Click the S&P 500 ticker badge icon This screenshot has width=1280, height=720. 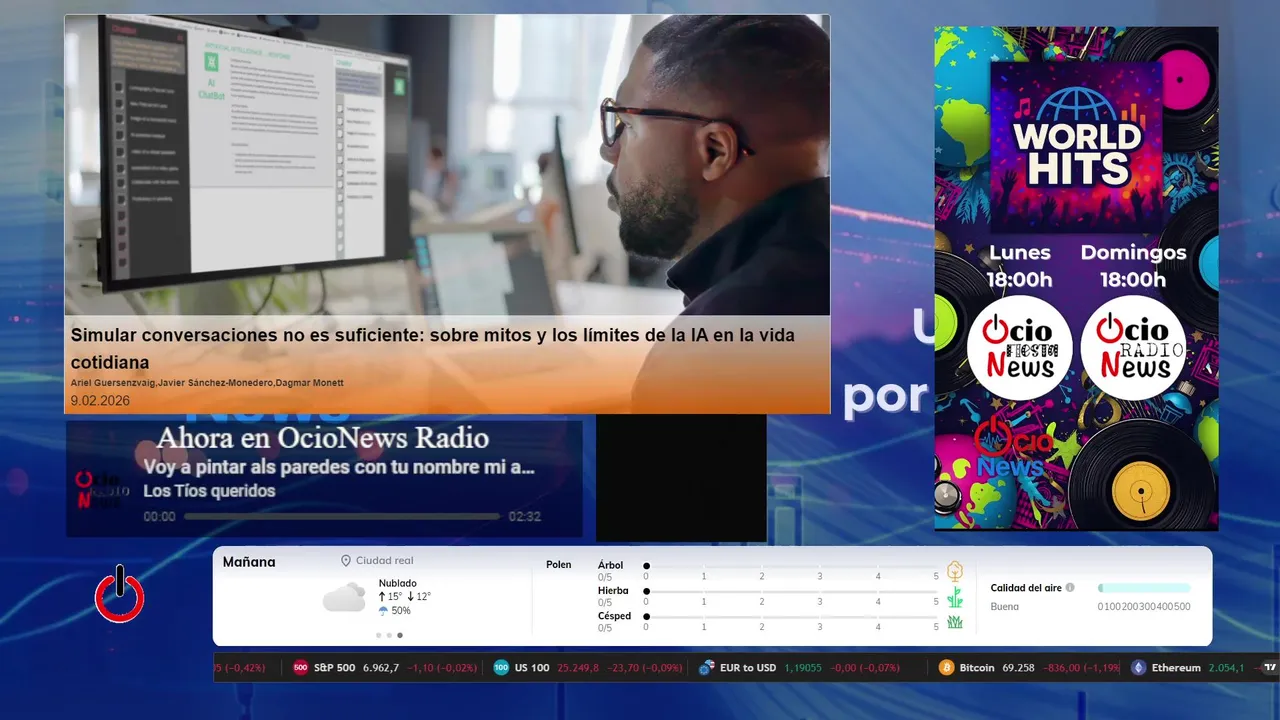click(300, 667)
